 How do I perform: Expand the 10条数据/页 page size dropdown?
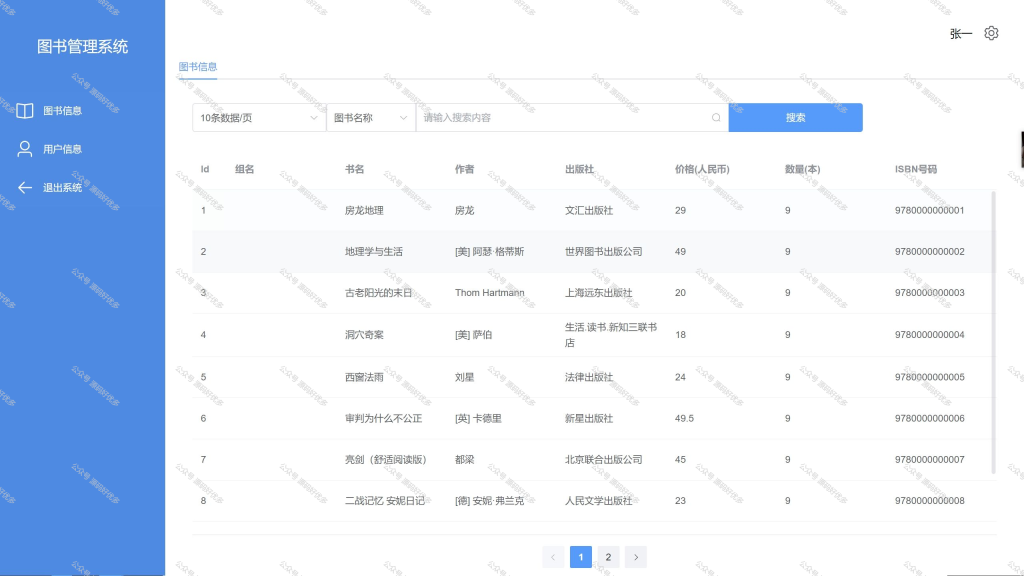(259, 118)
